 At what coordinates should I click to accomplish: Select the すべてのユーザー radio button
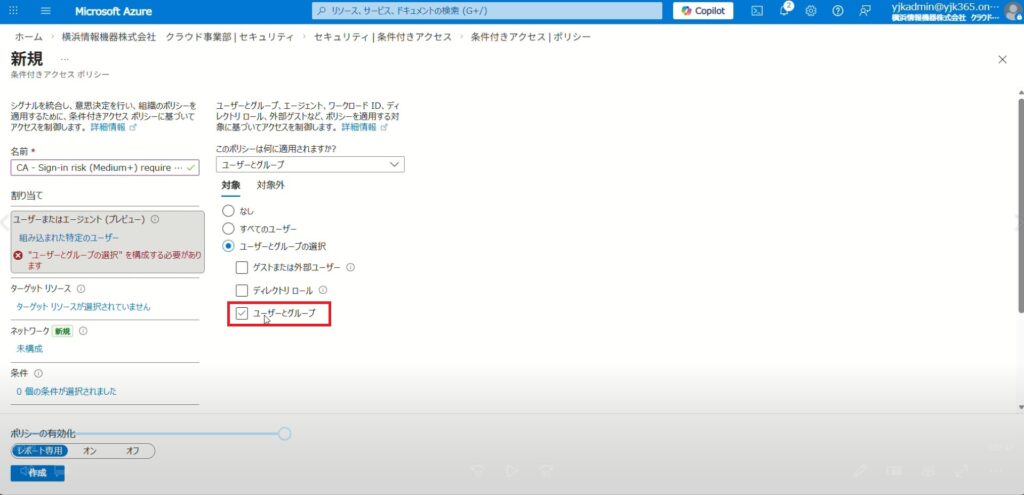tap(228, 228)
